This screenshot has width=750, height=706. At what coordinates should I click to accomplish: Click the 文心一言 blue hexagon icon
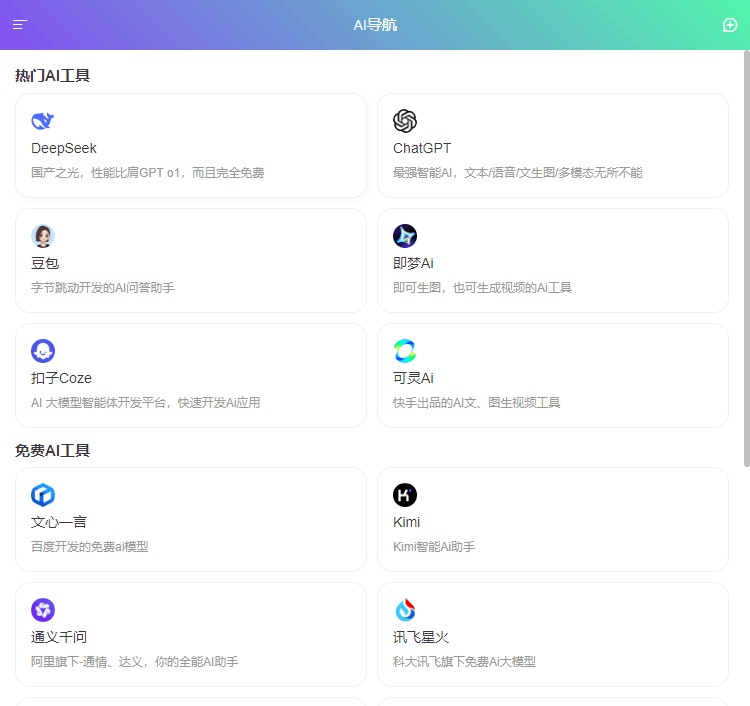[x=43, y=495]
